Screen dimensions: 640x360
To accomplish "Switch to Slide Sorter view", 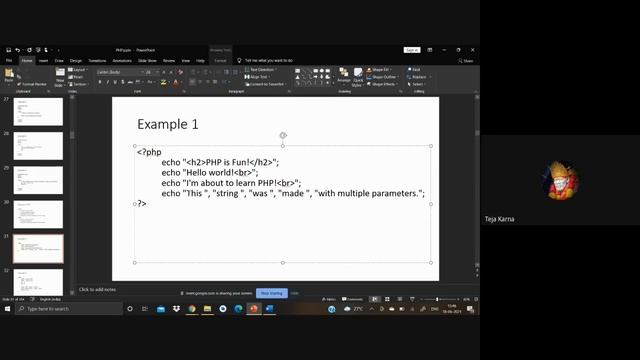I will coord(387,299).
